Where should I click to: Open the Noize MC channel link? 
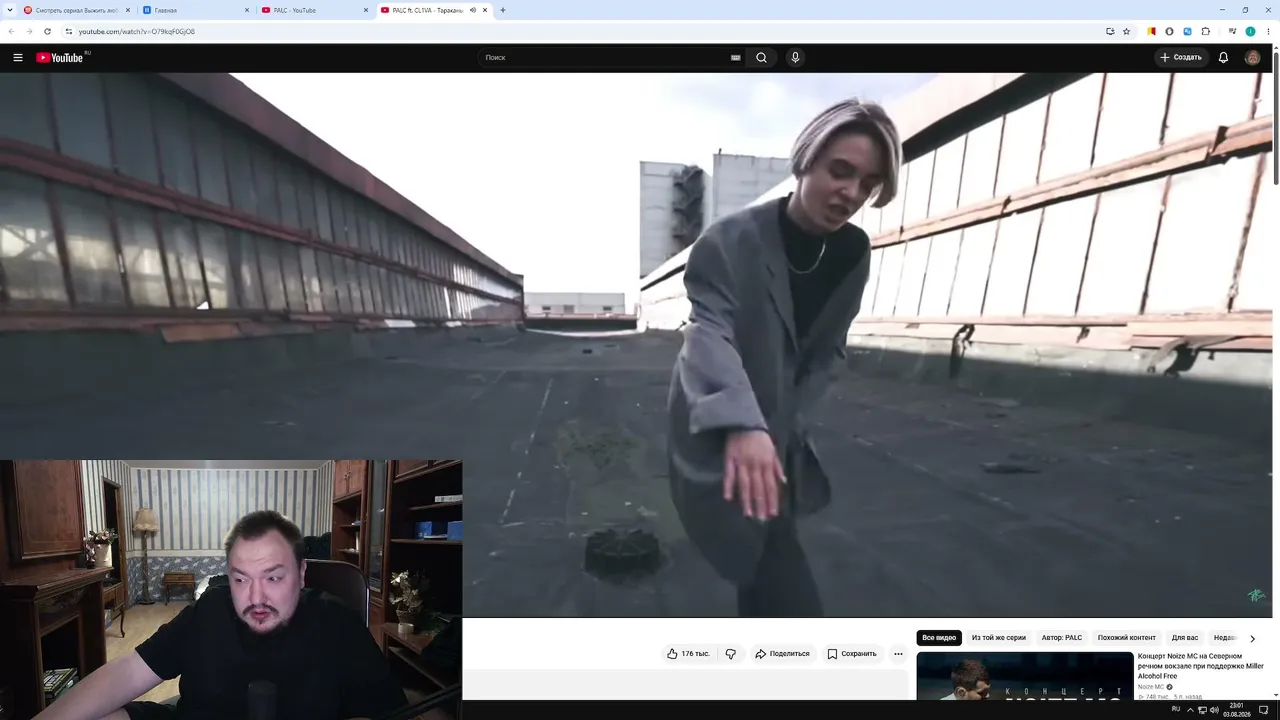click(x=1151, y=687)
